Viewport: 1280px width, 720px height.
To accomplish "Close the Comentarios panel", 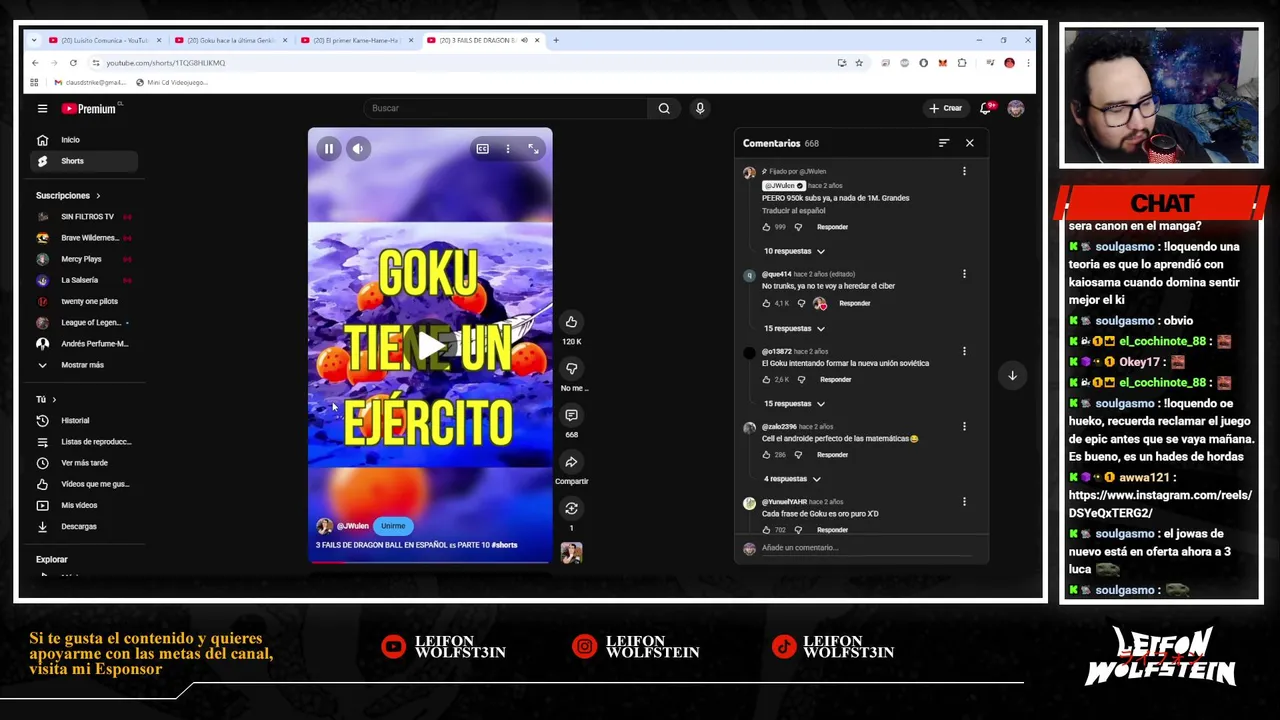I will pyautogui.click(x=969, y=143).
